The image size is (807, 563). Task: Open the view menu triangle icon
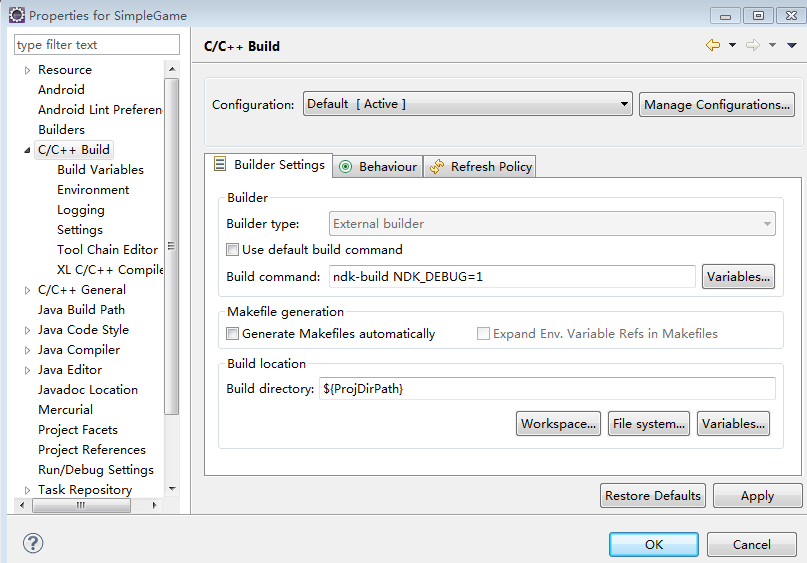[791, 45]
